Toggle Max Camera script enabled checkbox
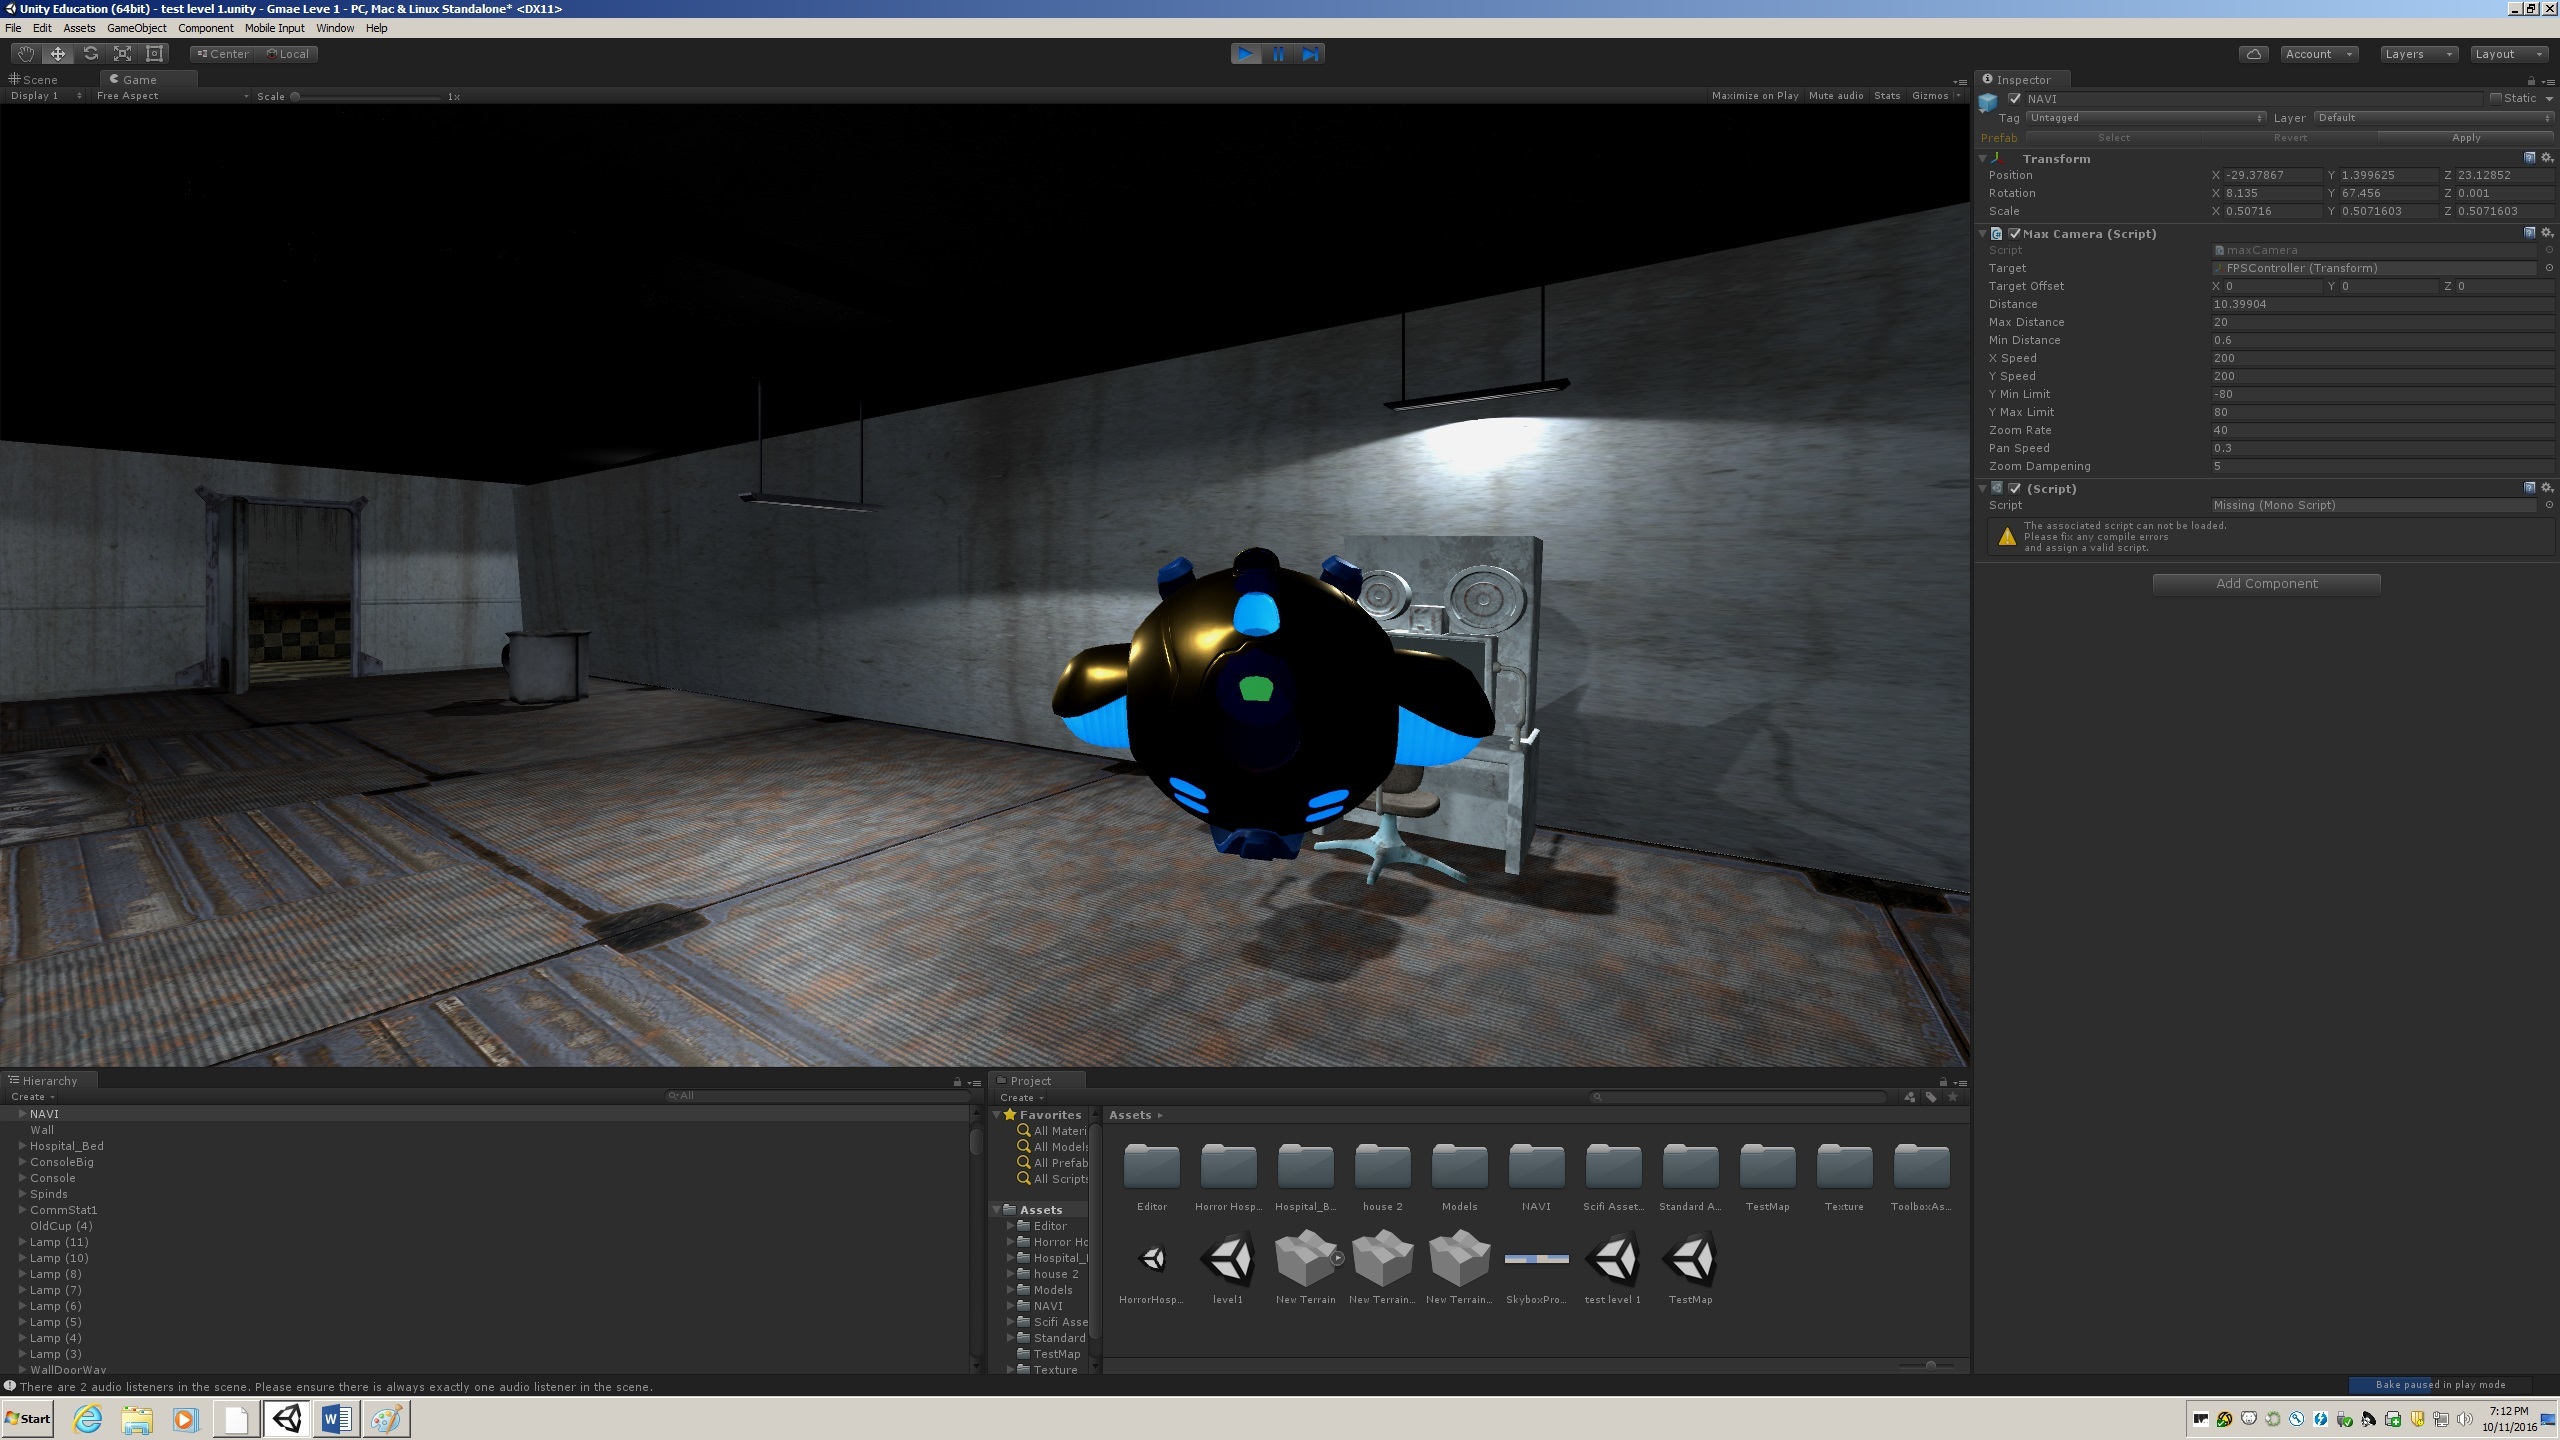Viewport: 2560px width, 1440px height. pyautogui.click(x=2014, y=234)
